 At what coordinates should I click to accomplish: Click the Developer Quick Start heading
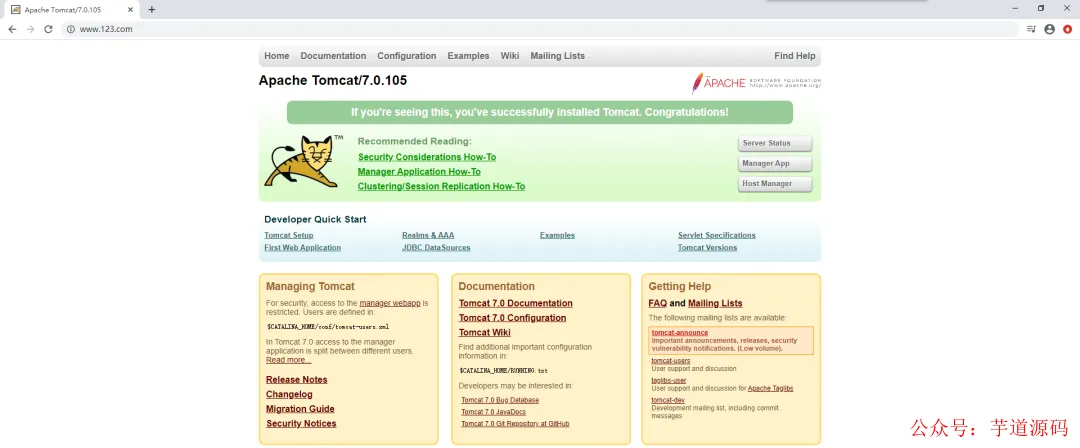click(x=315, y=219)
